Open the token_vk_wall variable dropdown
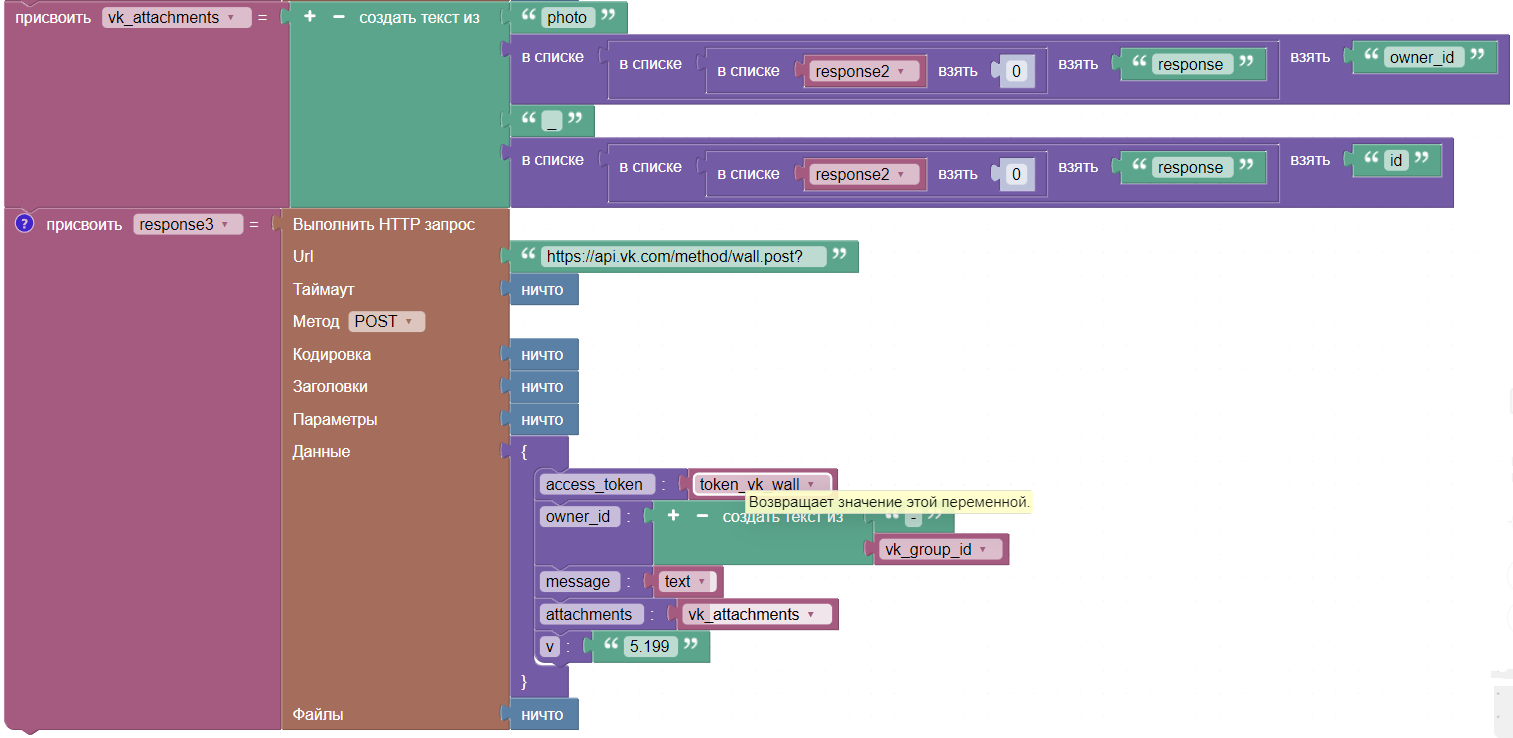The width and height of the screenshot is (1513, 738). [x=762, y=484]
